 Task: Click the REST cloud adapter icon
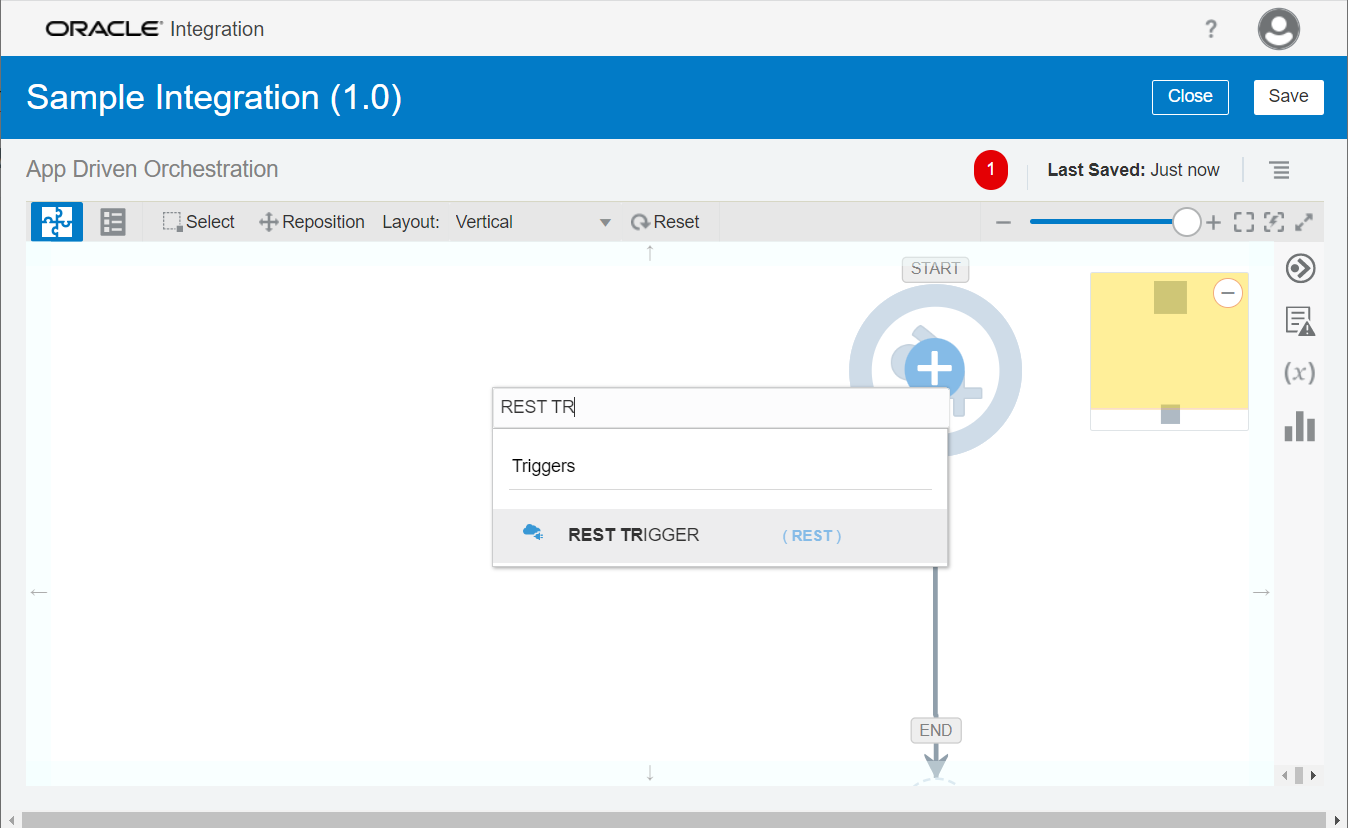coord(533,533)
